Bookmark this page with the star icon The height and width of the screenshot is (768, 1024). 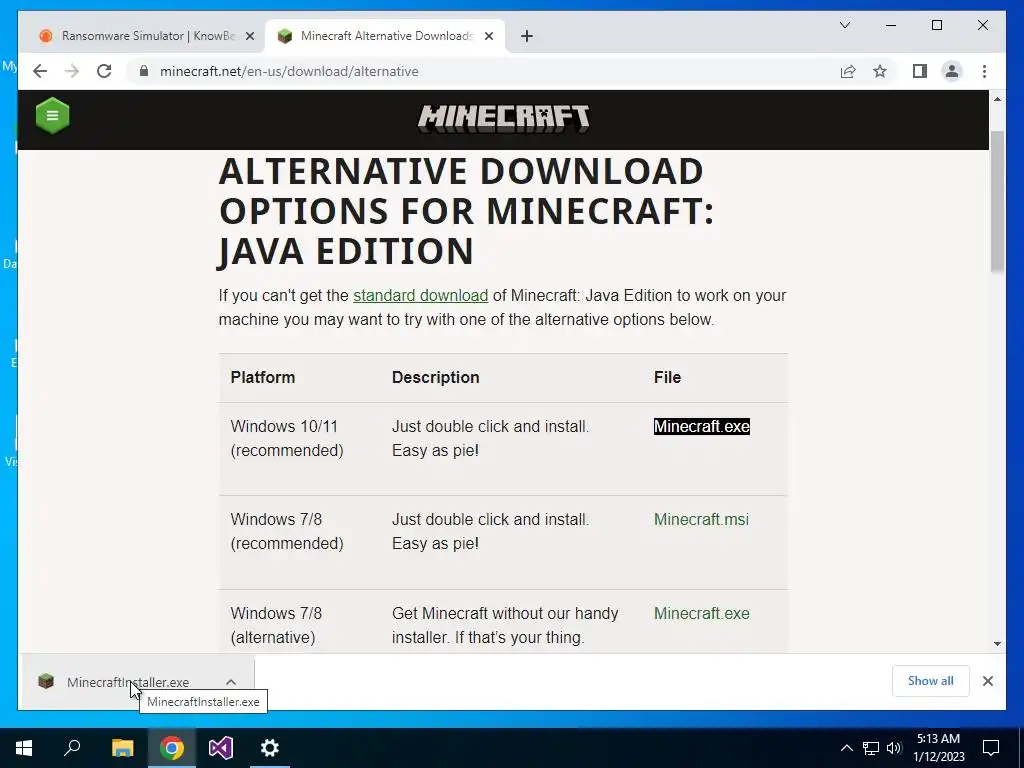point(880,71)
